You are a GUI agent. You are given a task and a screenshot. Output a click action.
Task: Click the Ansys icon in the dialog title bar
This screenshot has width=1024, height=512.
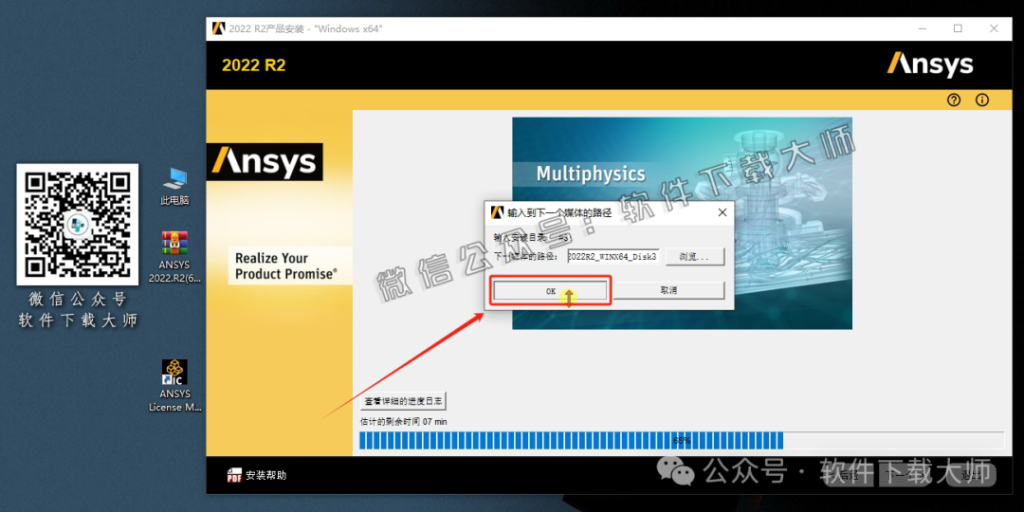click(x=497, y=213)
